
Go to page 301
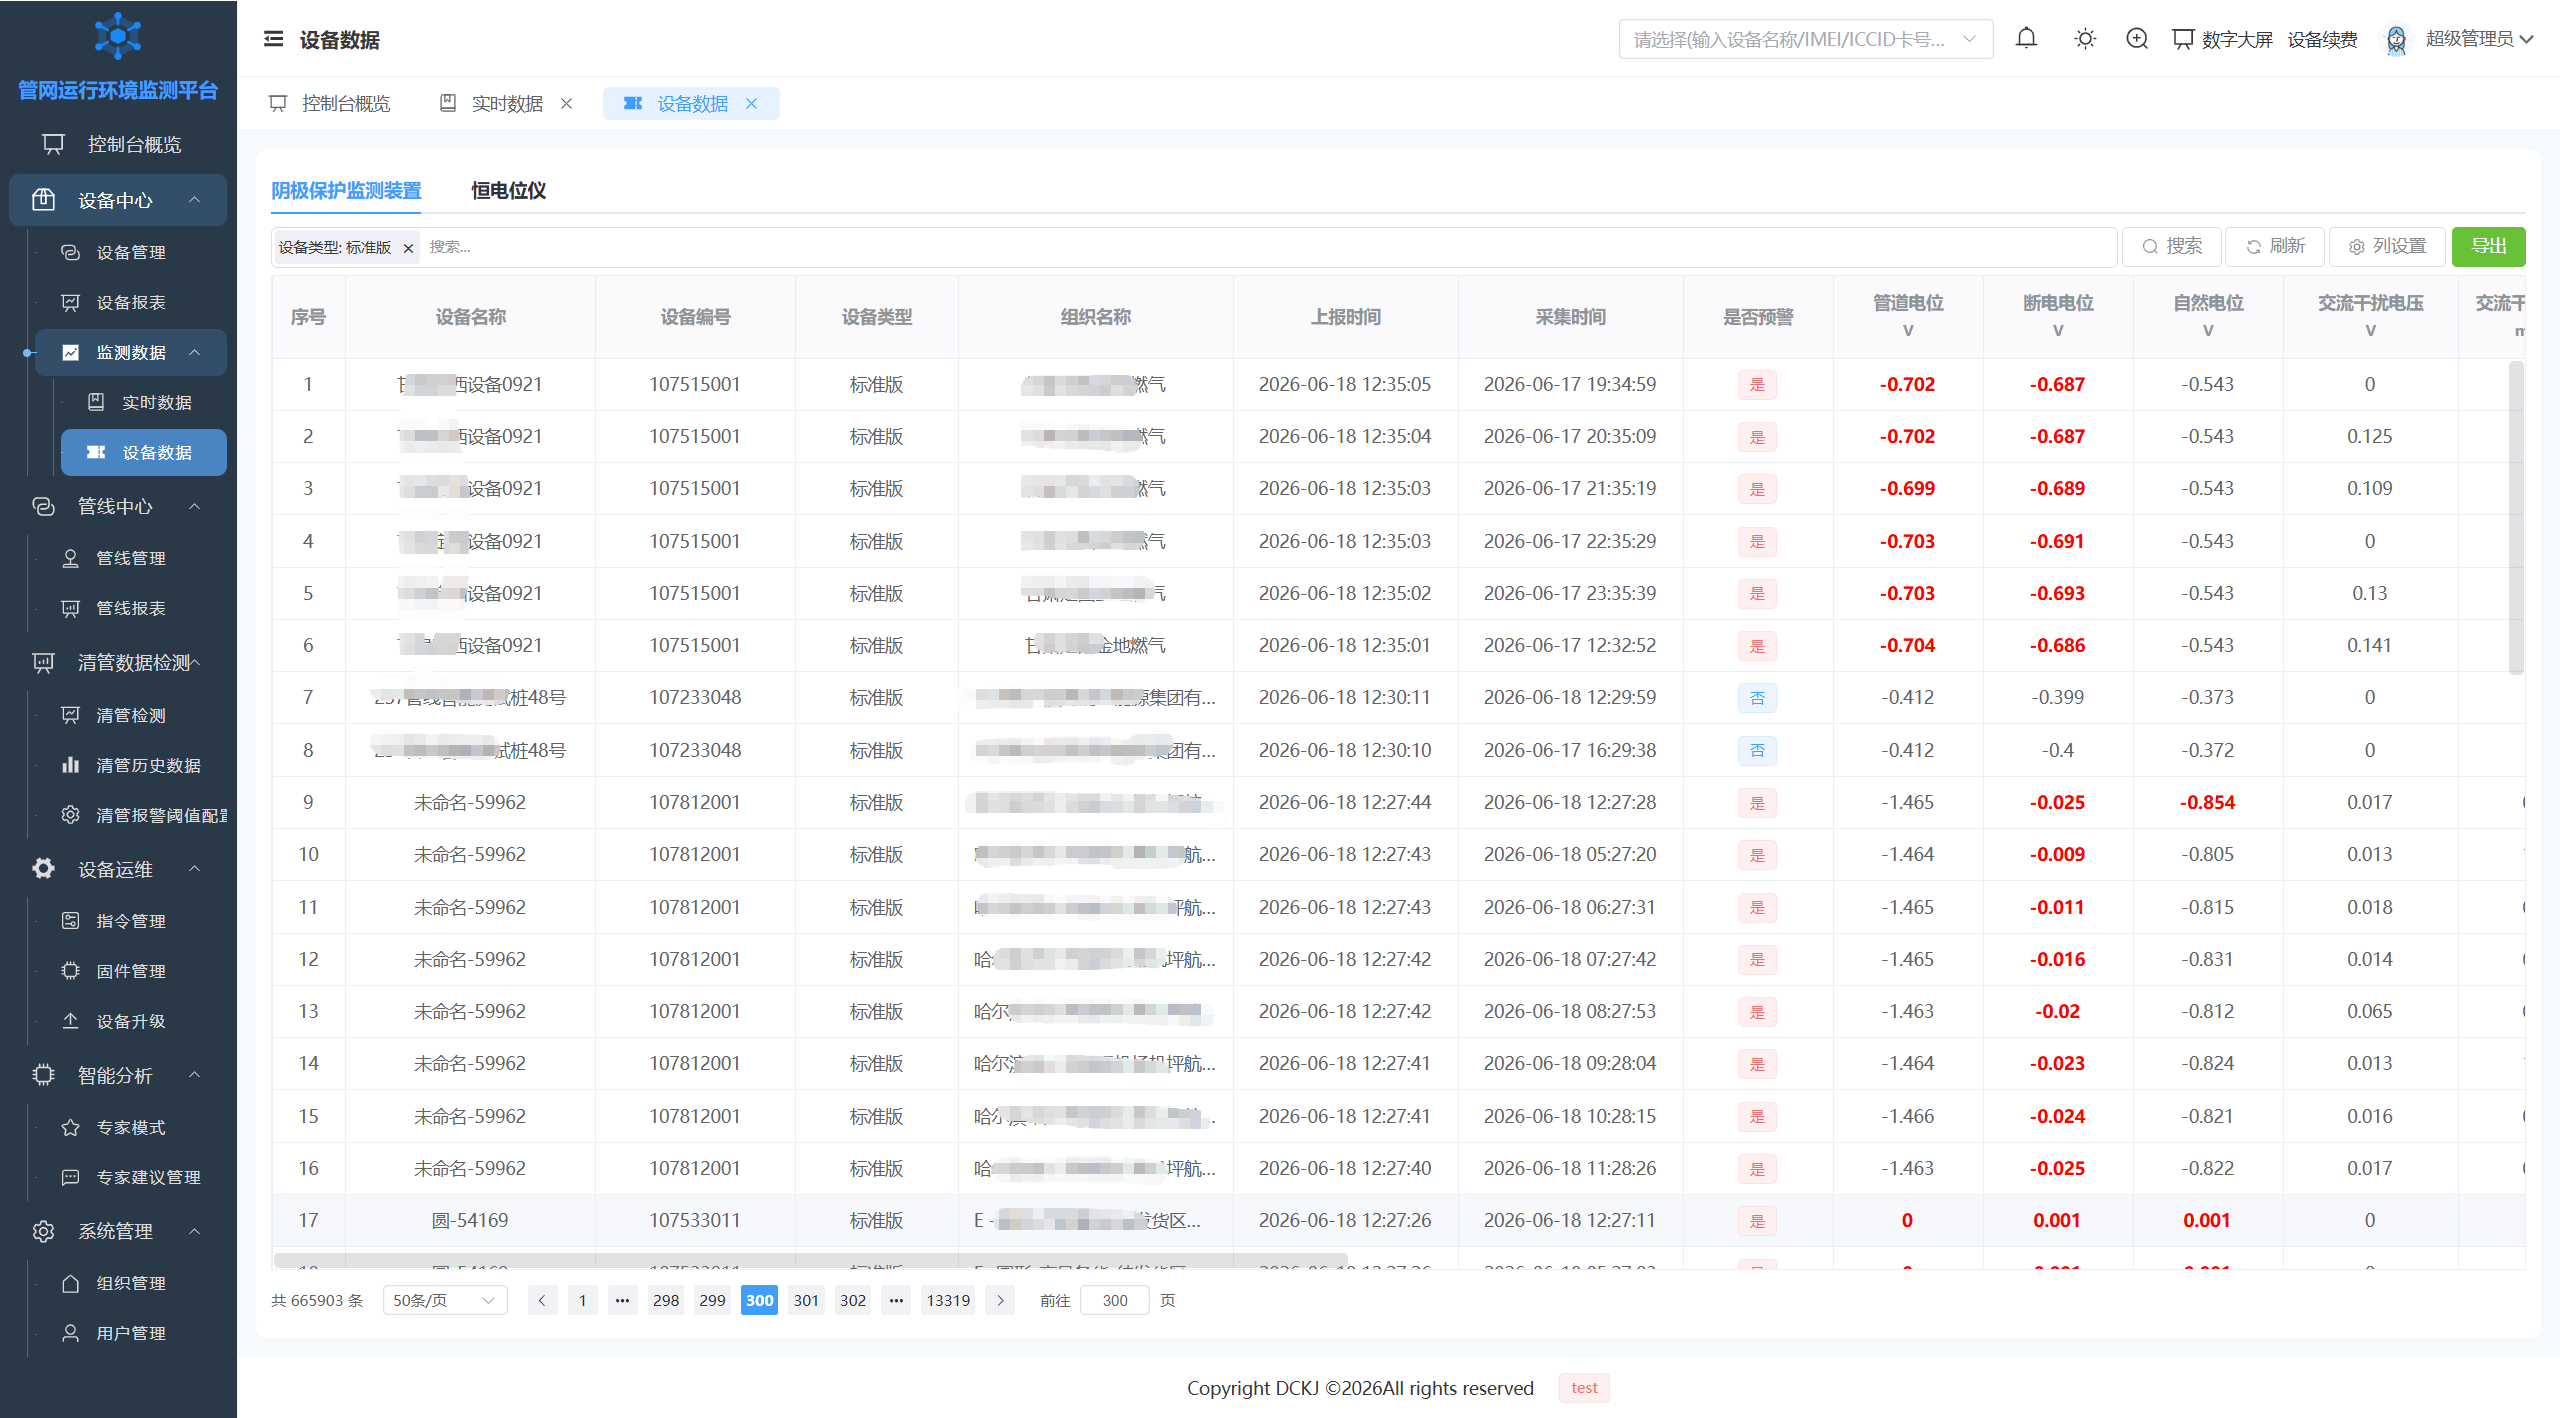coord(806,1300)
